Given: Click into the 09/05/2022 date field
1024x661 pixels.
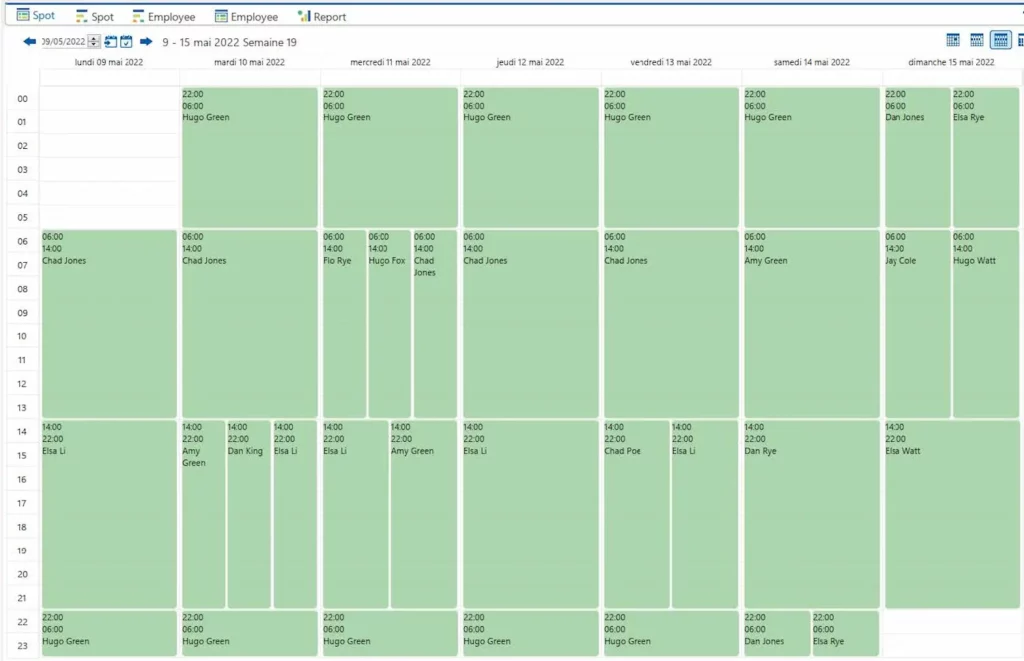Looking at the screenshot, I should point(62,42).
